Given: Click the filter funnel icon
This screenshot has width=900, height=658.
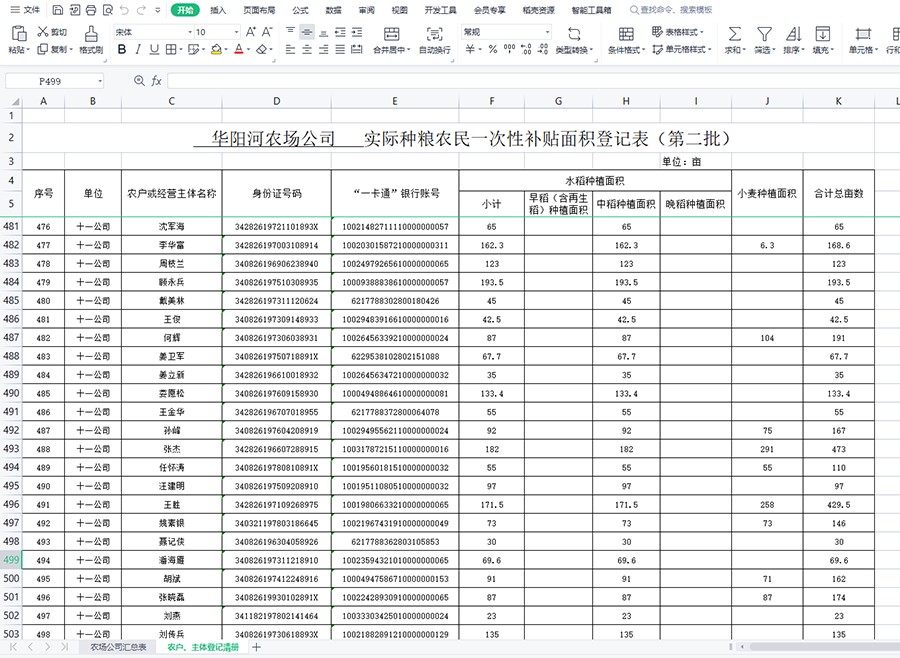Looking at the screenshot, I should (764, 33).
